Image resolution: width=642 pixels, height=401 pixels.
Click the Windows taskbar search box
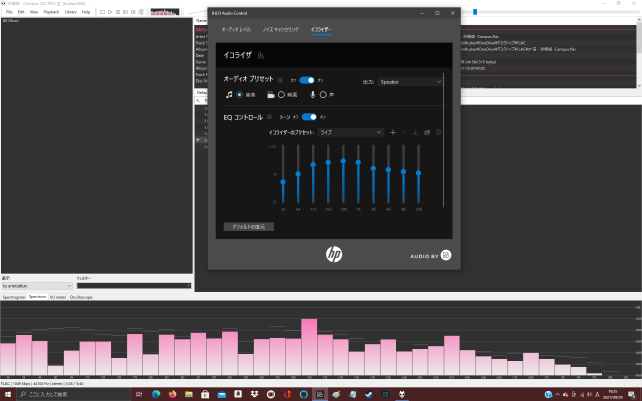[74, 394]
